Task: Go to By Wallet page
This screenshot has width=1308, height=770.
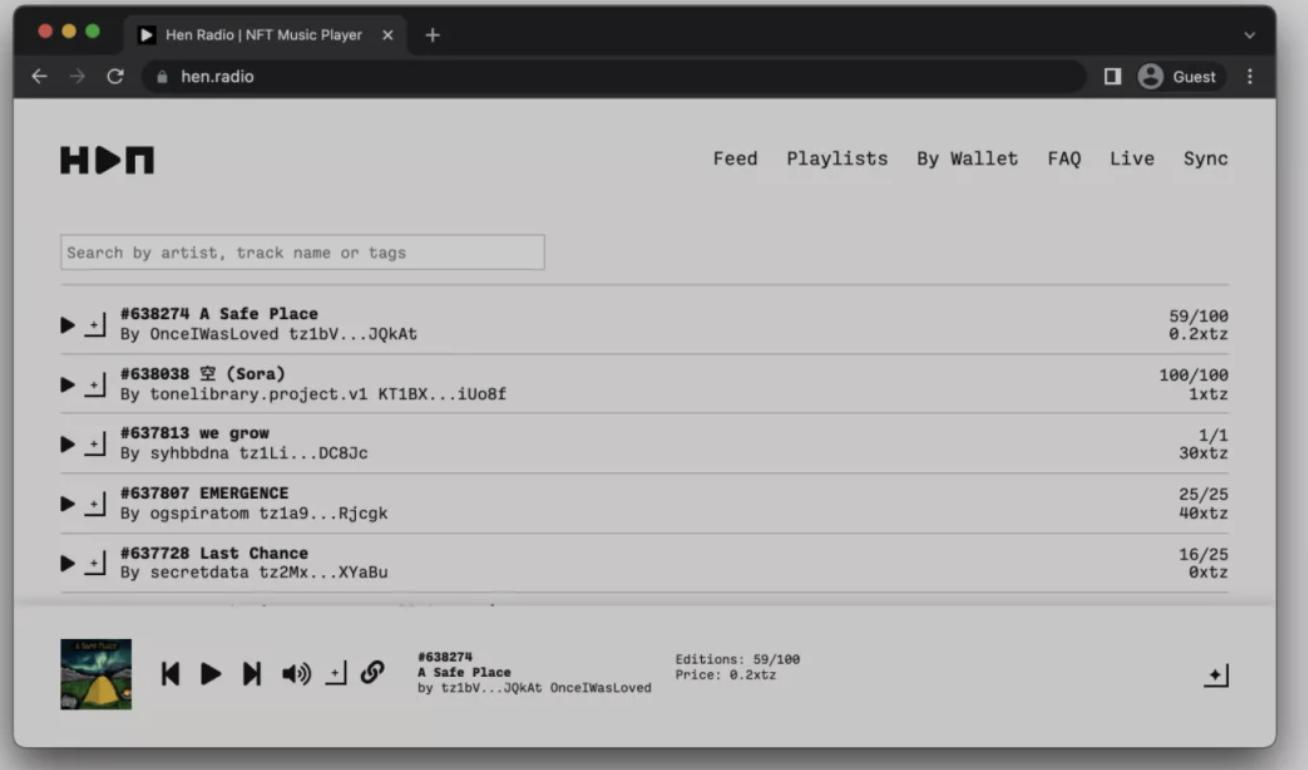Action: [967, 159]
